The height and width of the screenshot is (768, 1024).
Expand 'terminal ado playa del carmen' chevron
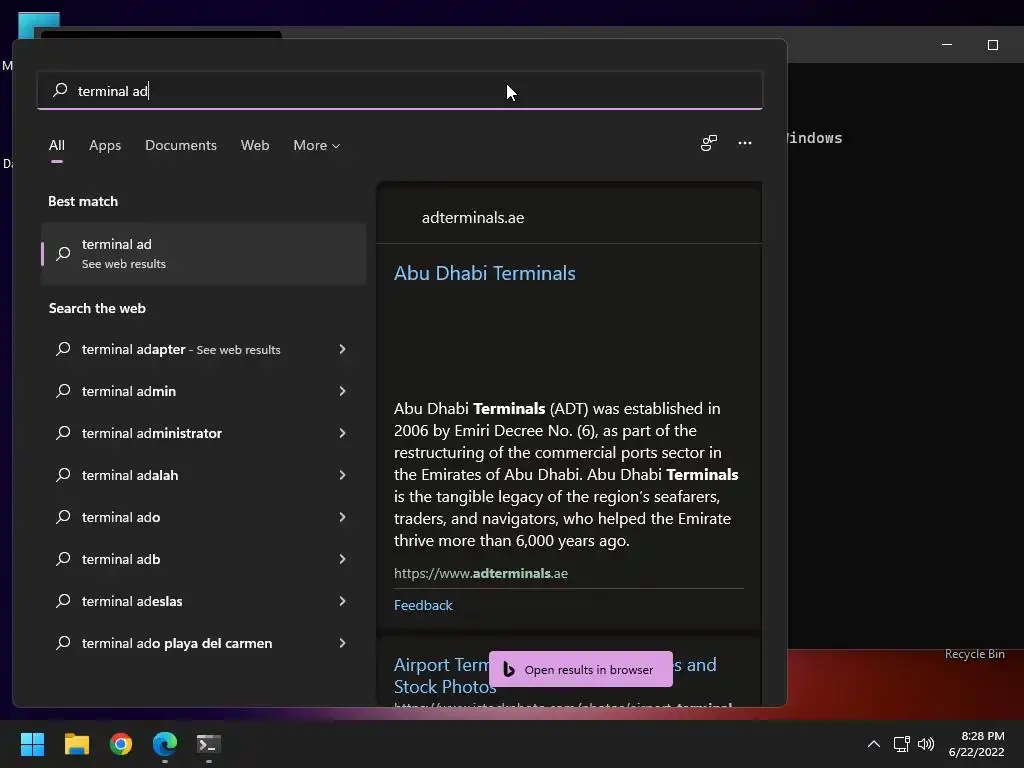[343, 643]
